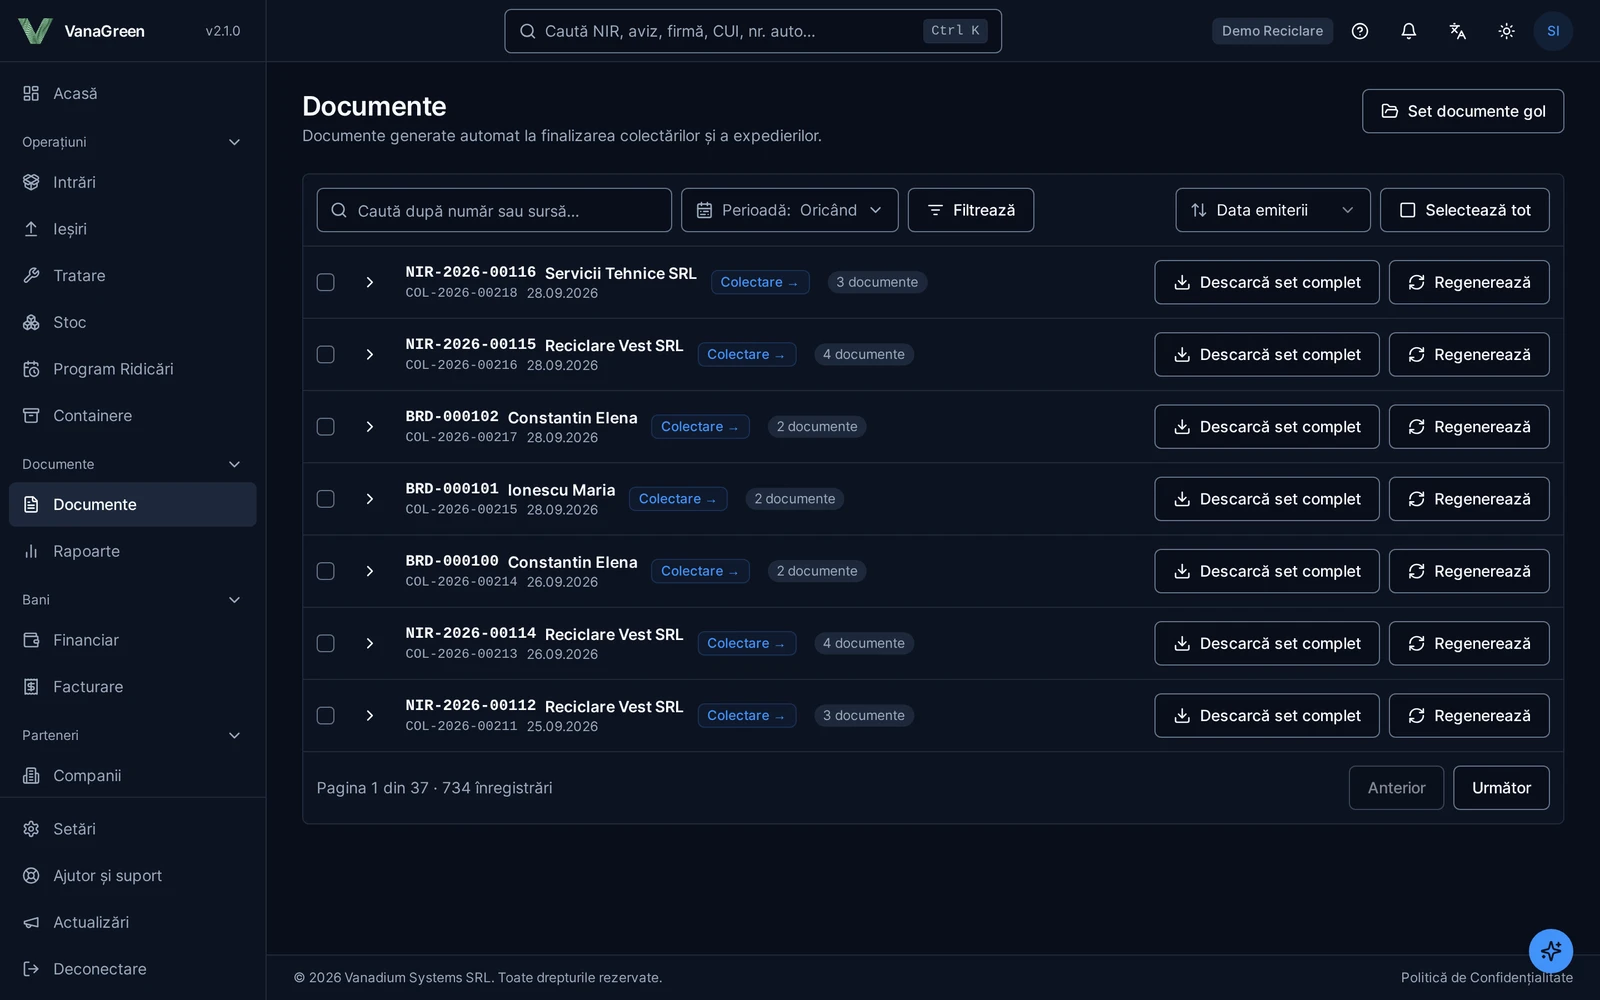The image size is (1600, 1000).
Task: Go to Facturare in the sidebar
Action: (132, 687)
